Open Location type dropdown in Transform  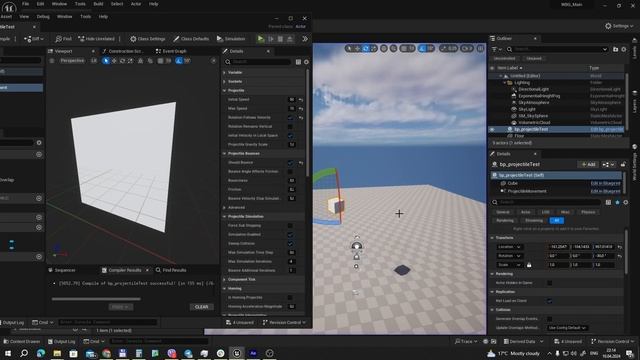509,247
